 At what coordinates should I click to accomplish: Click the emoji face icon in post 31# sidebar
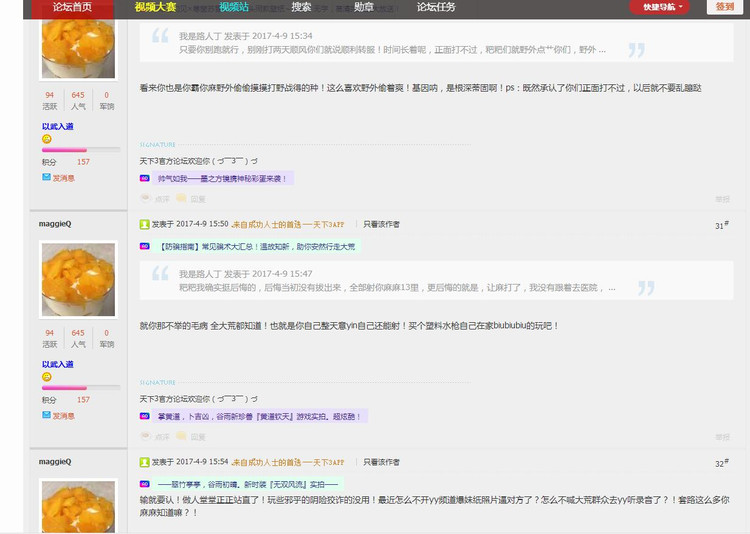click(x=46, y=377)
